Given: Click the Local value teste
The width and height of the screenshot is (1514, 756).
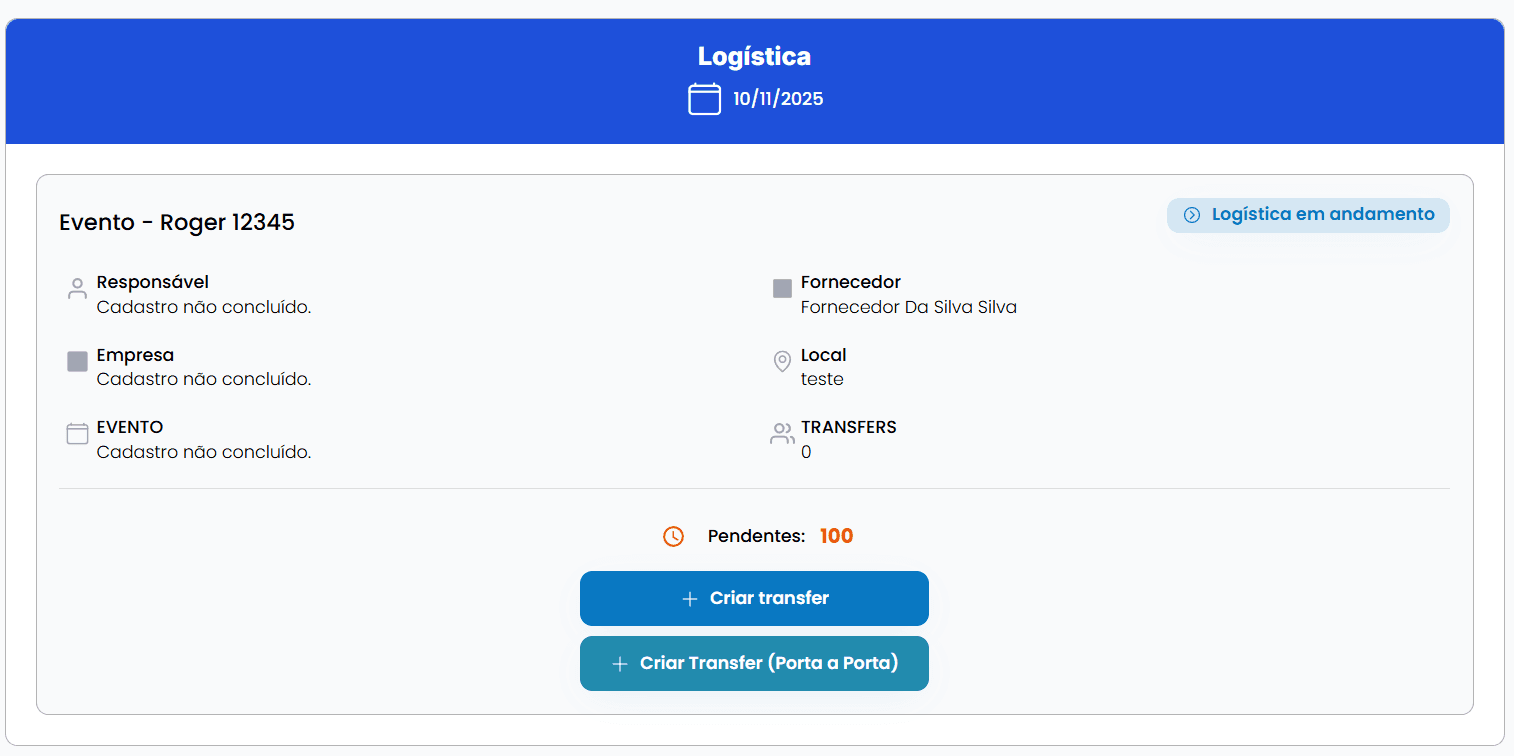Looking at the screenshot, I should click(822, 380).
